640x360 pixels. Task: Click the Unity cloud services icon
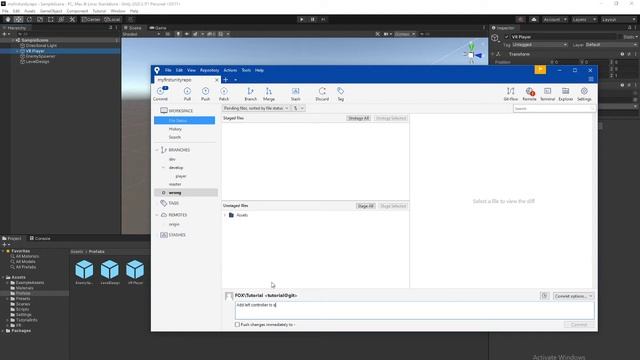pos(533,19)
